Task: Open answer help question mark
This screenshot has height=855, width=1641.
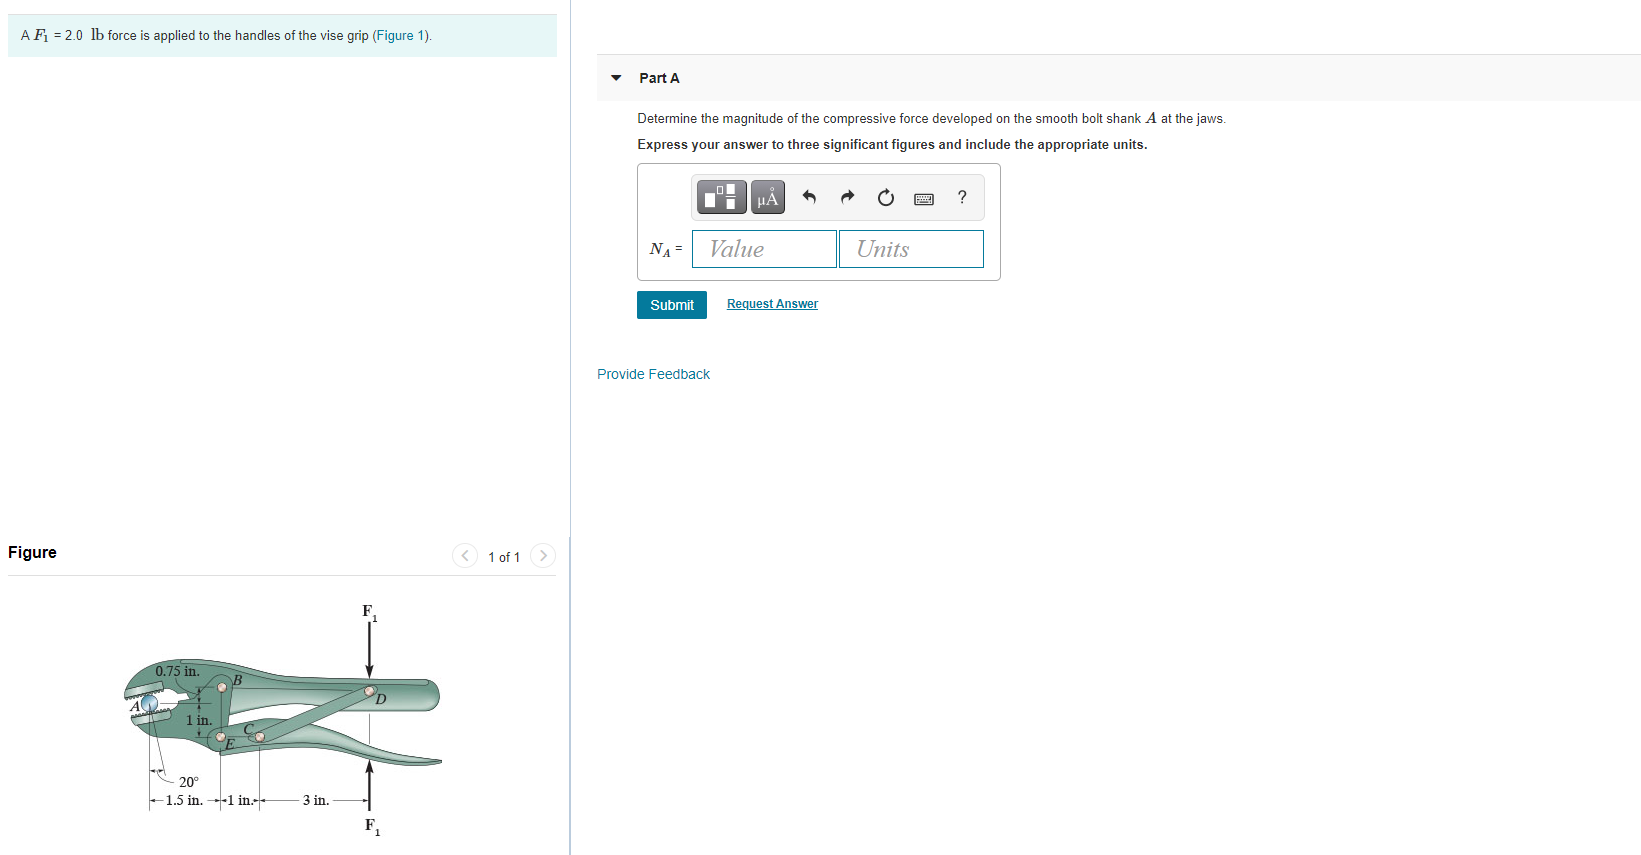Action: (962, 197)
